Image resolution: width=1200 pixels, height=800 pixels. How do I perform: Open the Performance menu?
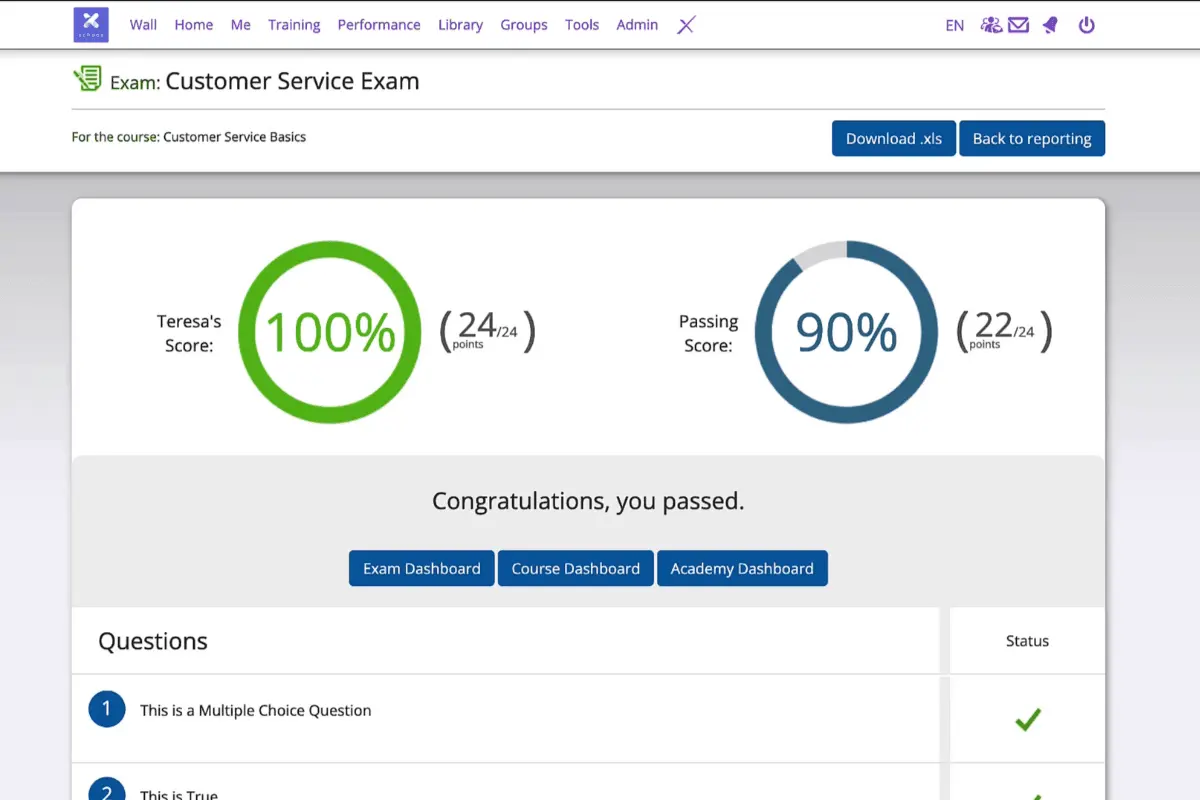379,25
